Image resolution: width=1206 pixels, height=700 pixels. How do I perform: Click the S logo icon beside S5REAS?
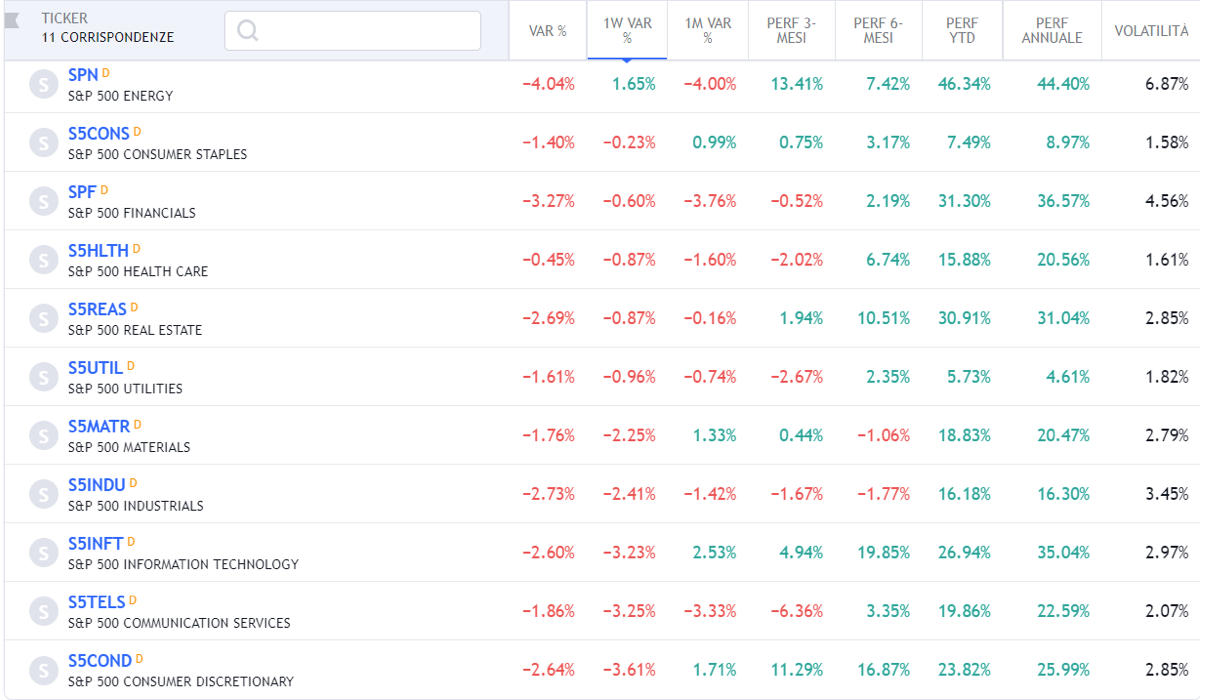click(43, 319)
